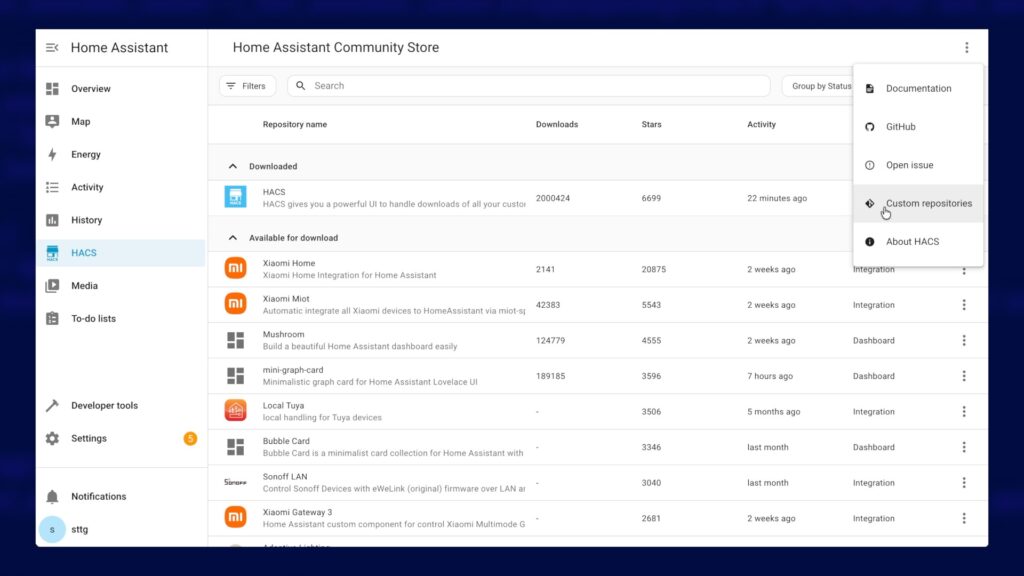Open the Notifications bell icon
The width and height of the screenshot is (1024, 576).
[52, 497]
